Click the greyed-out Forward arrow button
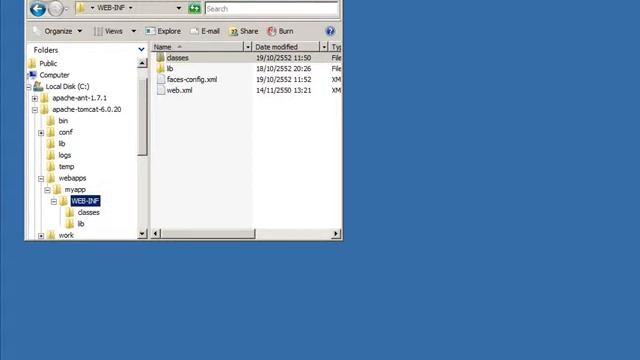This screenshot has width=640, height=360. point(56,9)
